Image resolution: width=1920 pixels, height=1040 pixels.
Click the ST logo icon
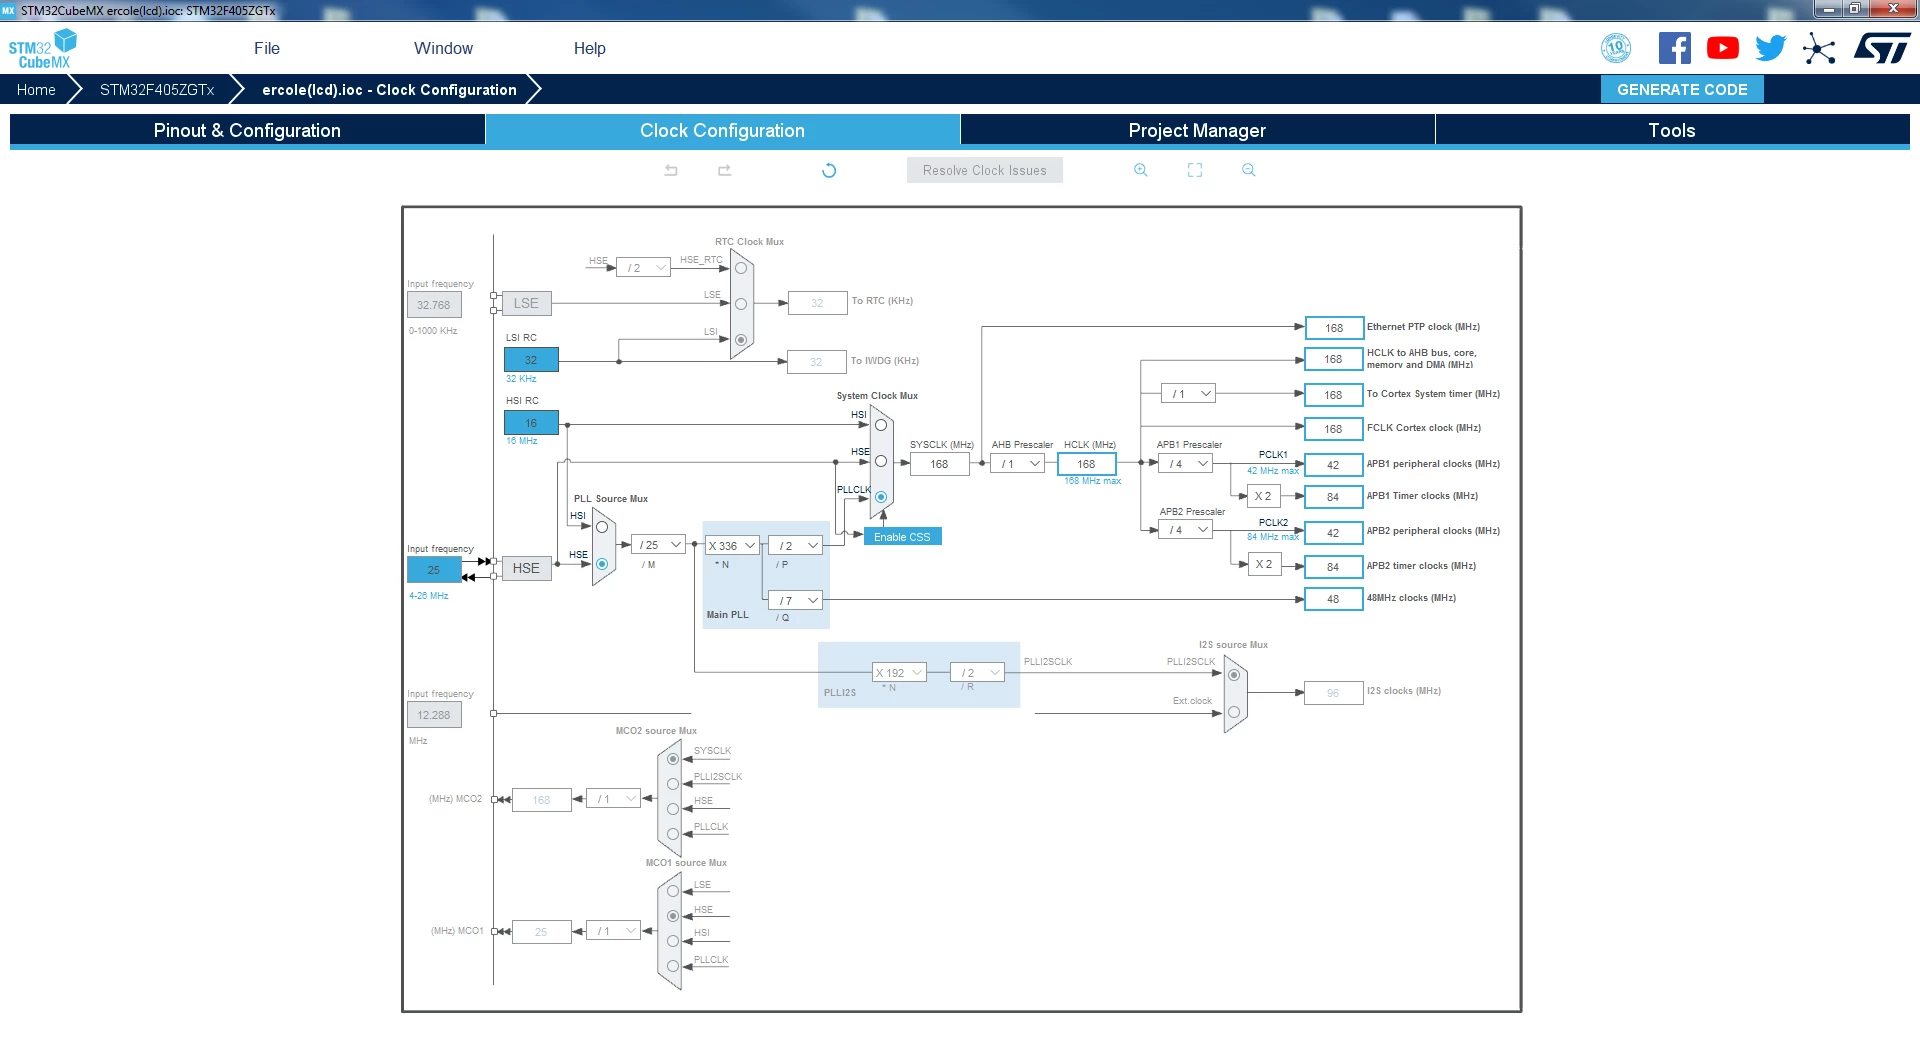click(1882, 48)
